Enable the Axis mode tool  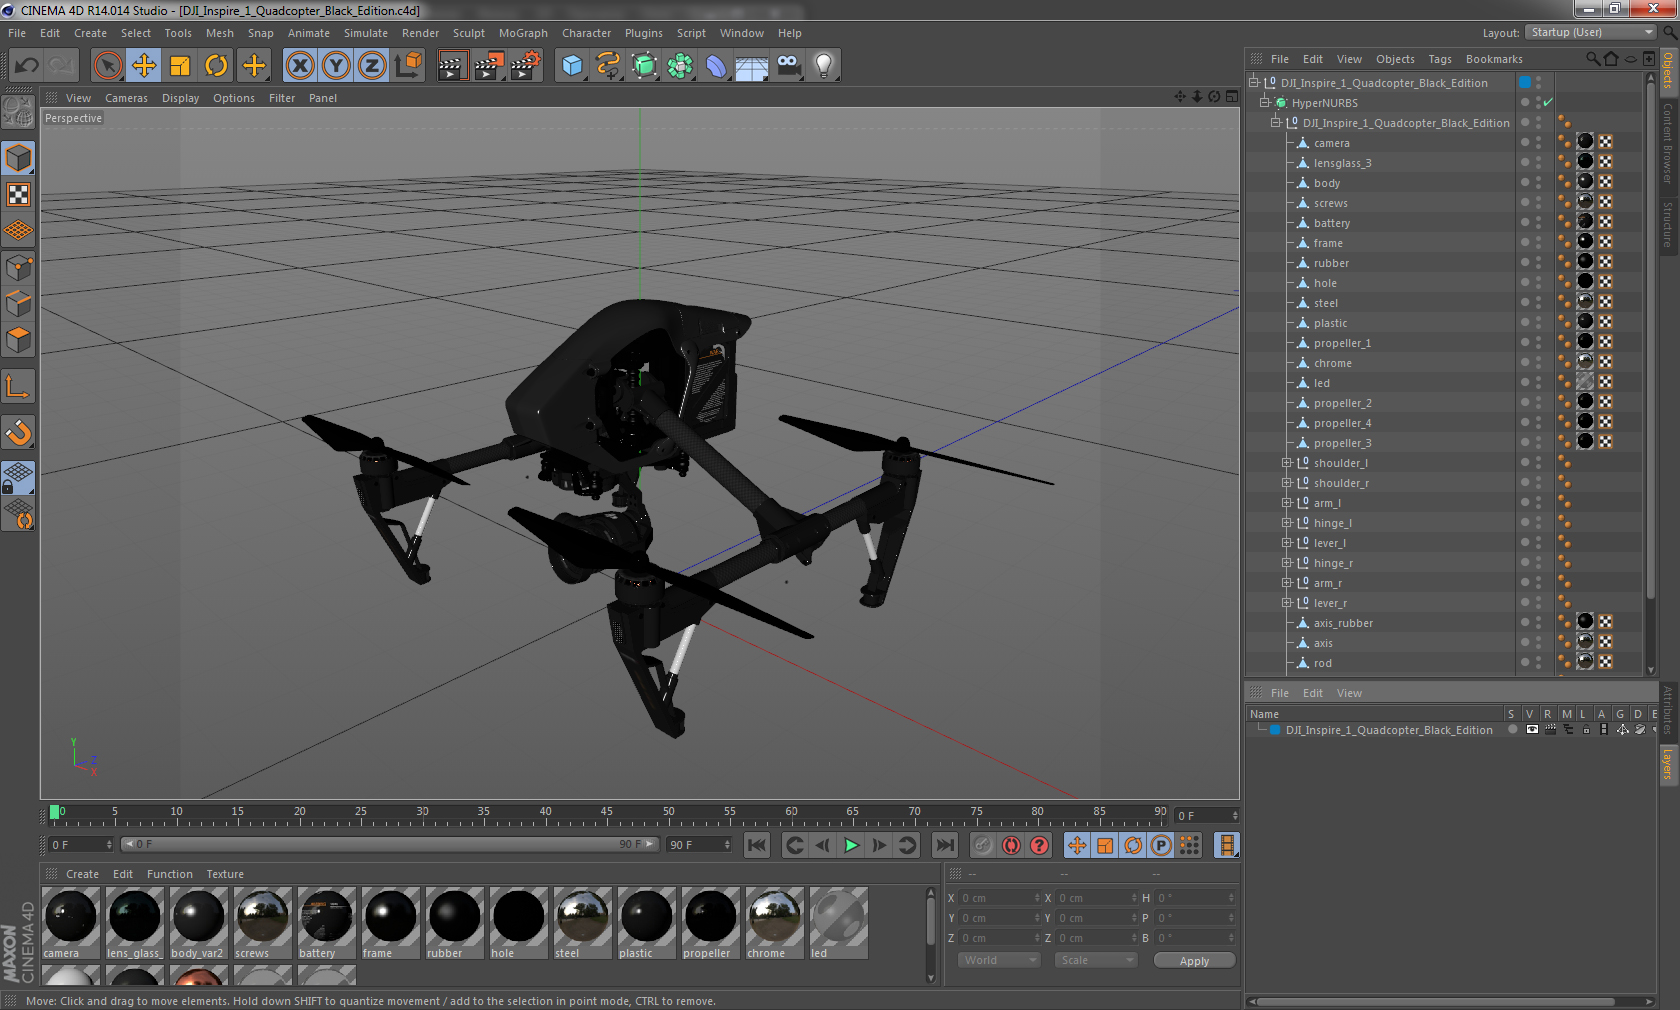(19, 387)
